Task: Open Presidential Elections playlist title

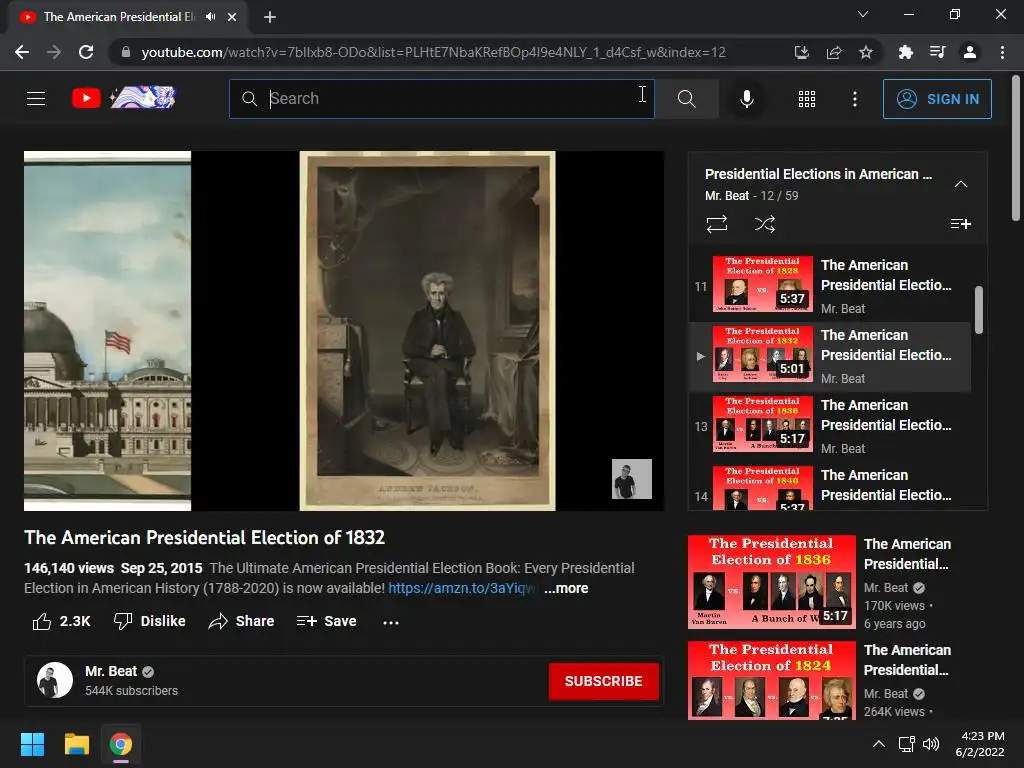Action: pos(818,174)
